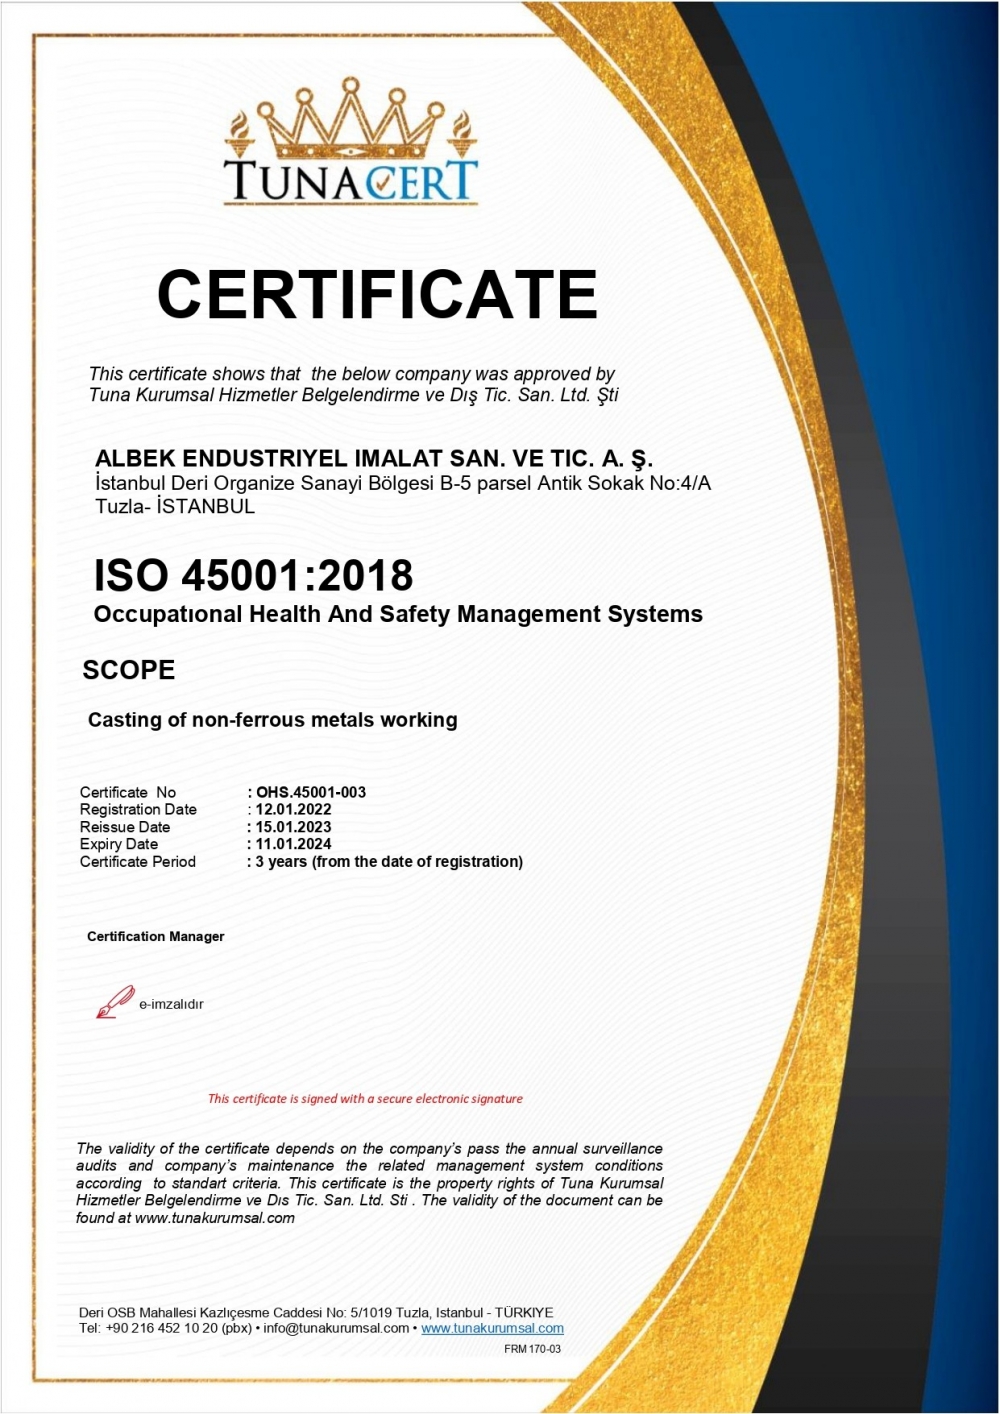Viewport: 1000px width, 1414px height.
Task: Click the Occupational Health And Safety subtitle
Action: 398,614
